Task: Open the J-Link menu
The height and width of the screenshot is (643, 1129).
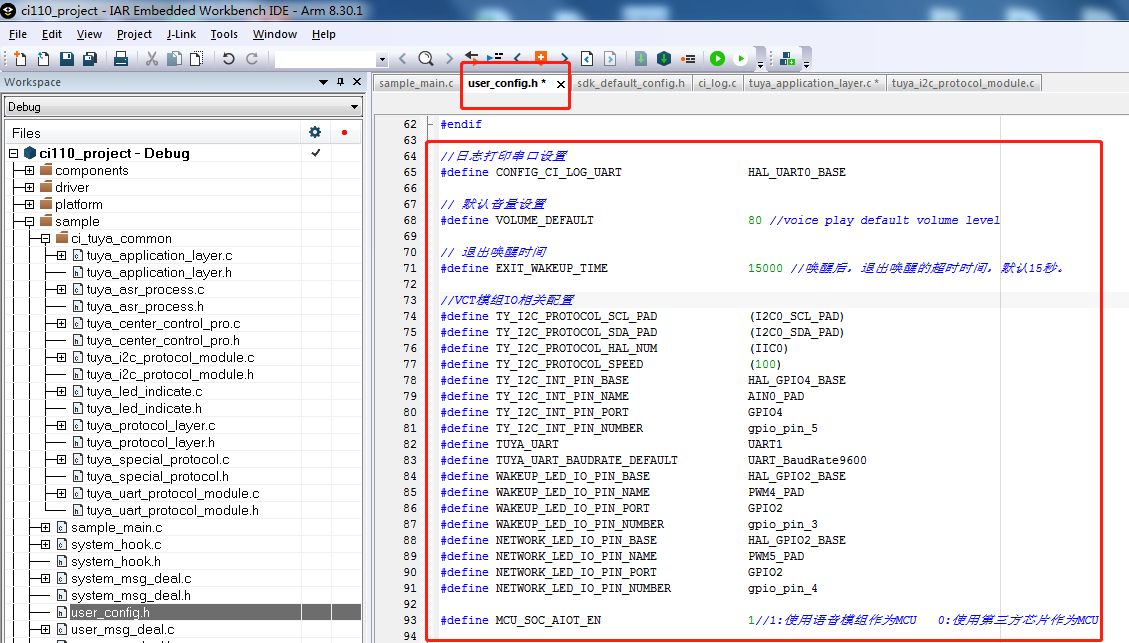Action: pyautogui.click(x=181, y=34)
